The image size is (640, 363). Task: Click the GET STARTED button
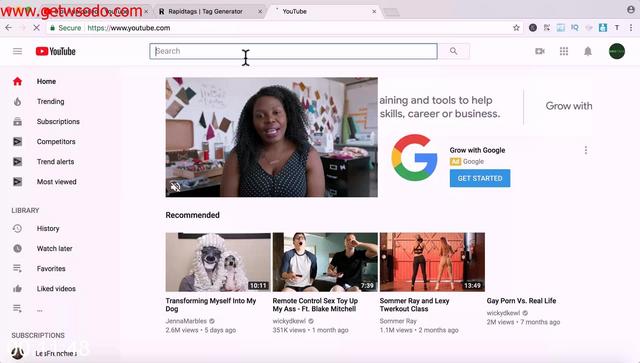click(x=480, y=178)
